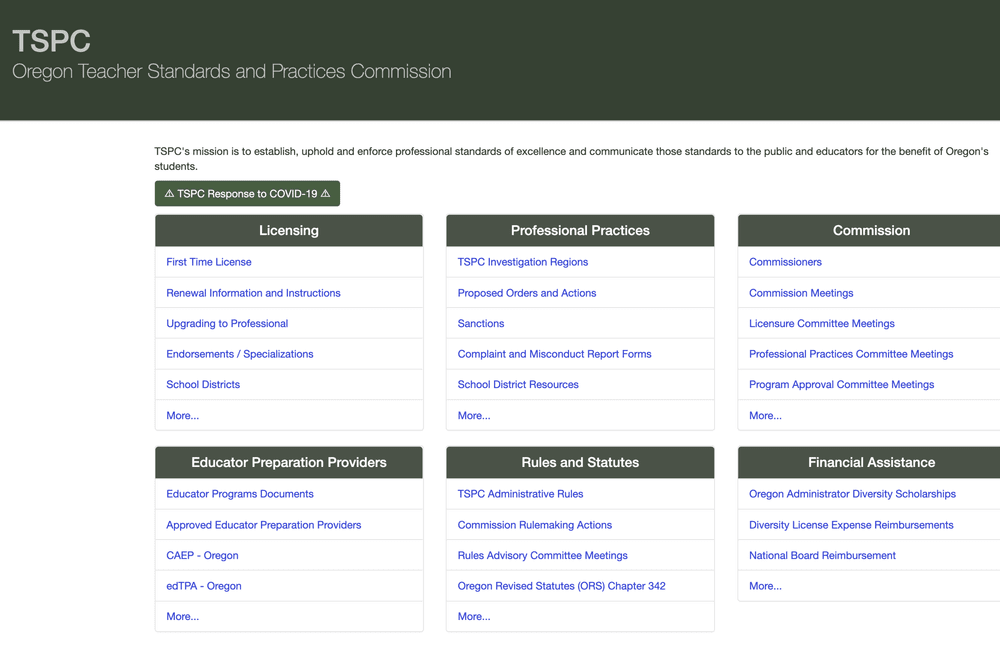Click the Commission panel header
Viewport: 1000px width, 647px height.
tap(869, 231)
